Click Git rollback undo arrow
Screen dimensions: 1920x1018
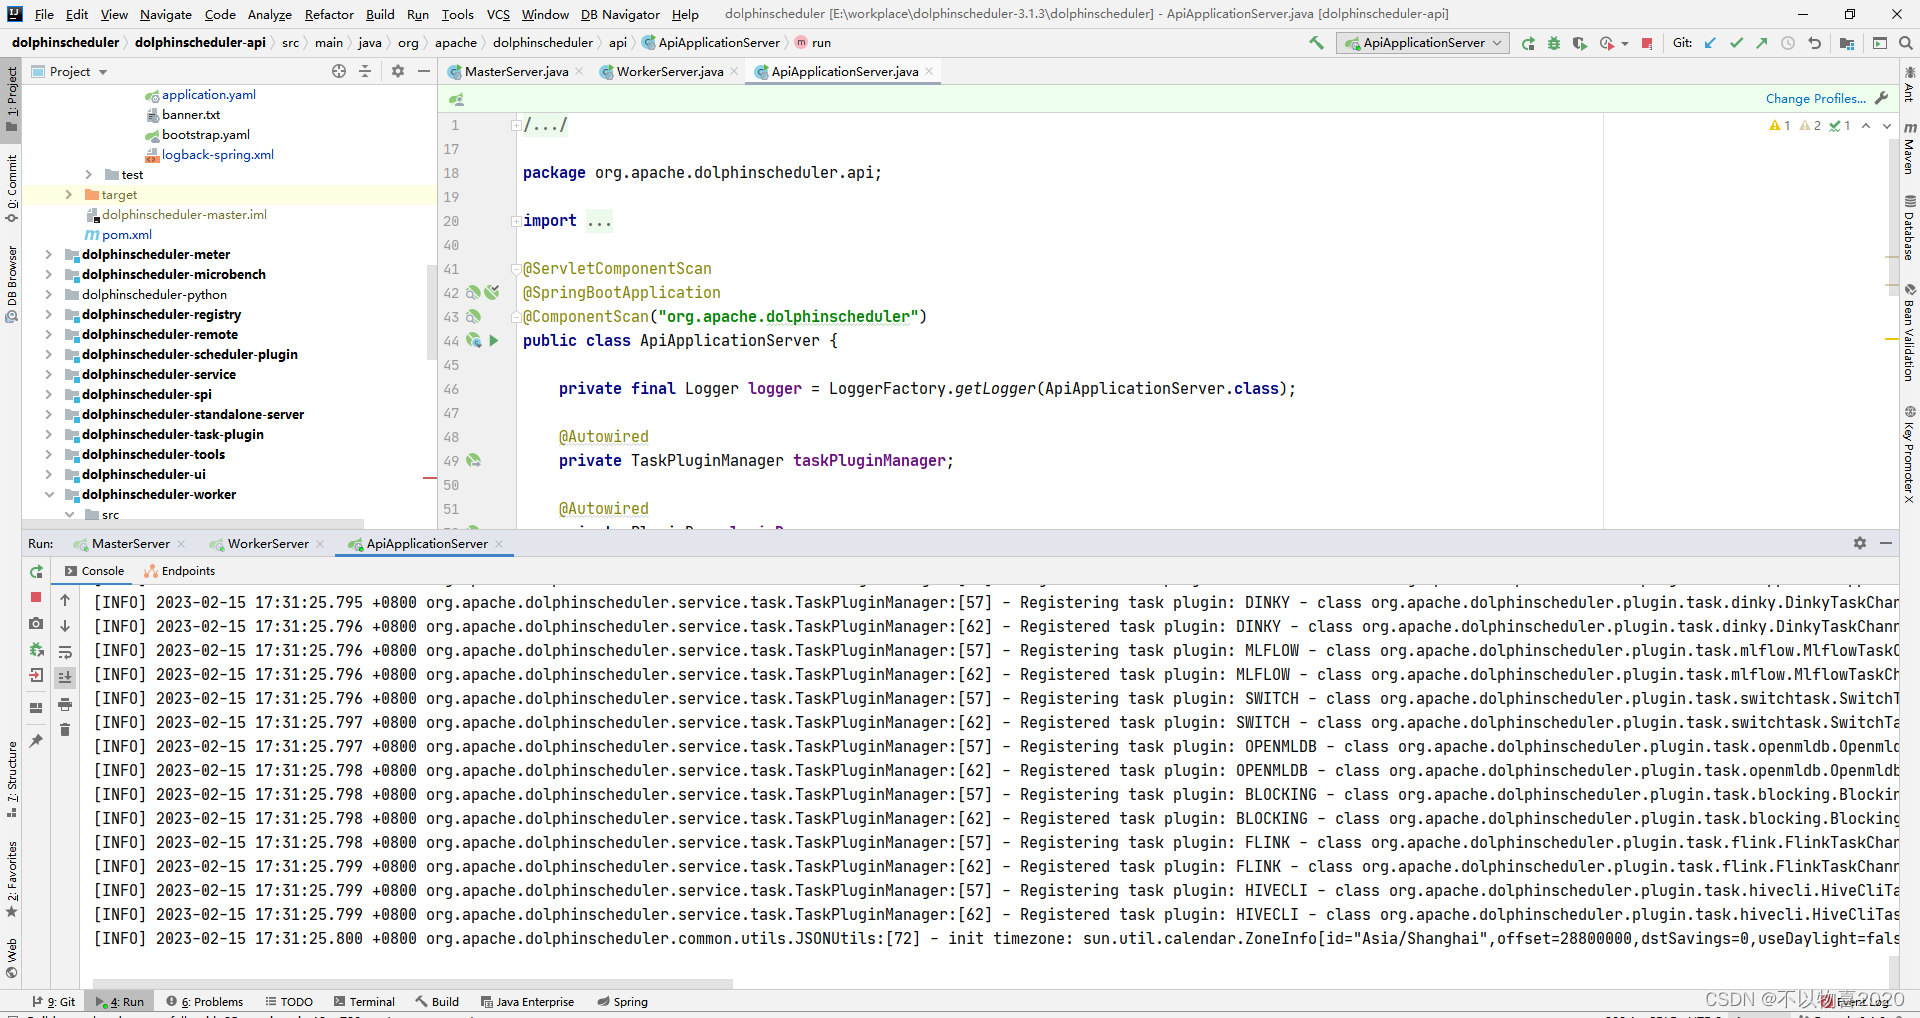coord(1814,43)
